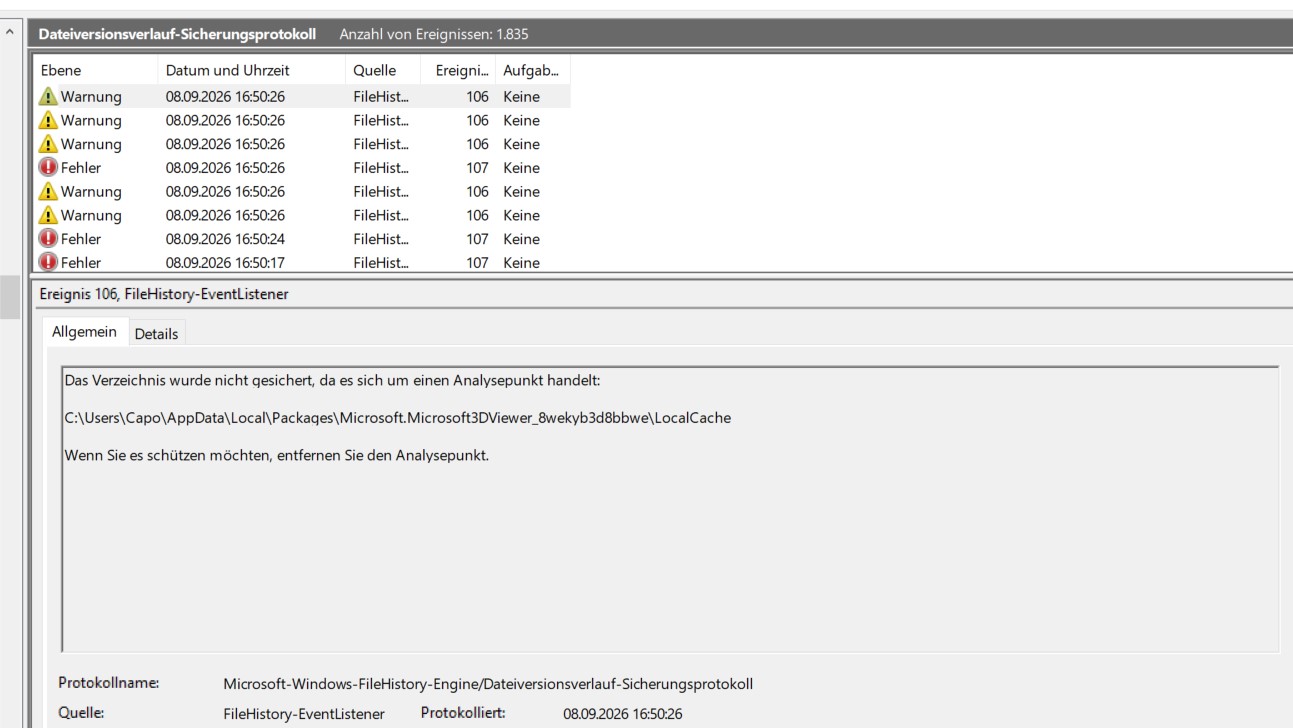Switch to the Details tab
Image resolution: width=1293 pixels, height=728 pixels.
click(156, 334)
